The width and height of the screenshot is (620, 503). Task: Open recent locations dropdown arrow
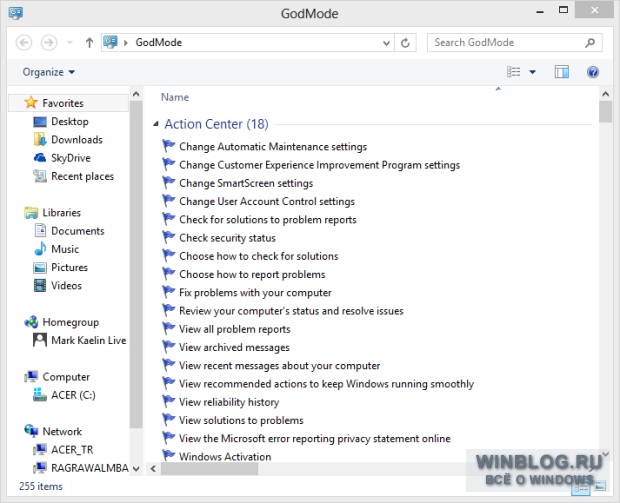[x=70, y=42]
